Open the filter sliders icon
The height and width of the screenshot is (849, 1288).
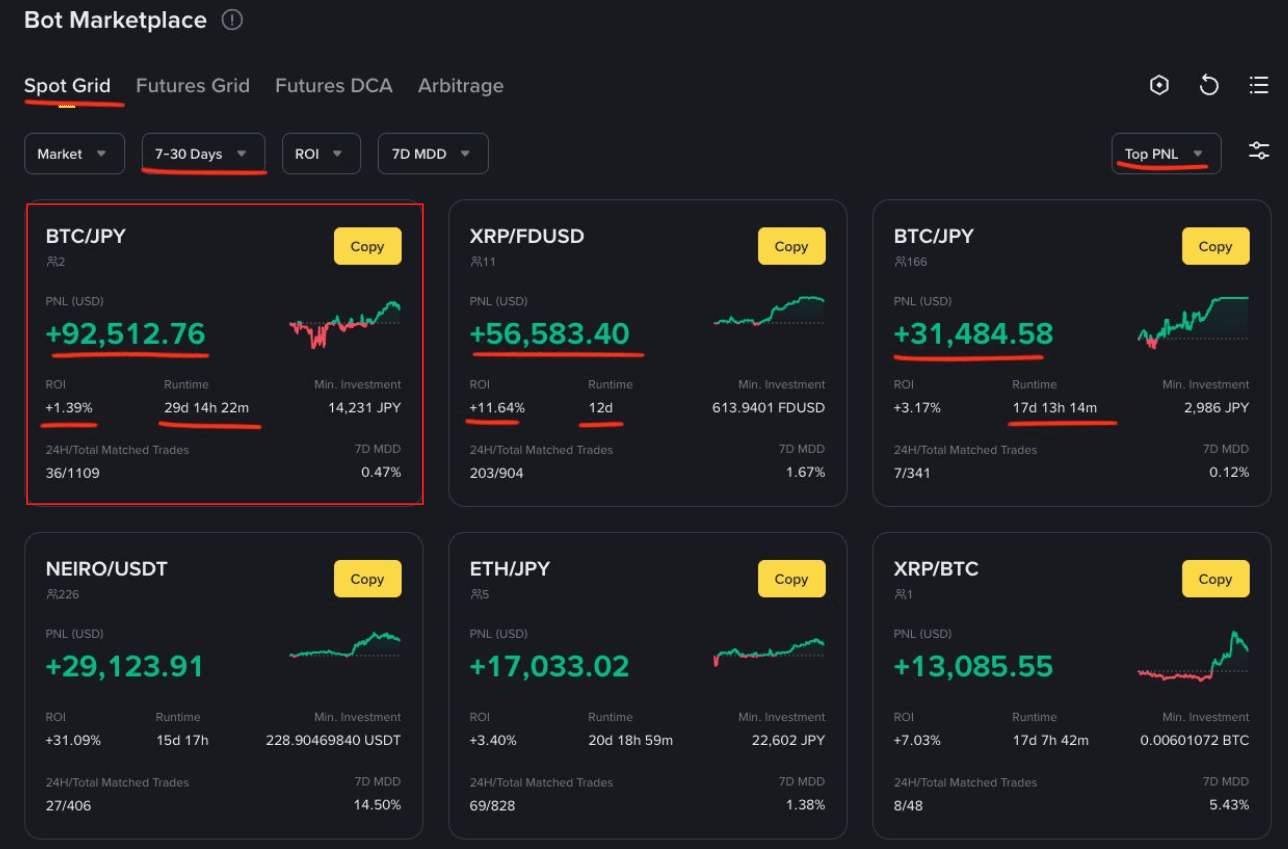(x=1259, y=151)
